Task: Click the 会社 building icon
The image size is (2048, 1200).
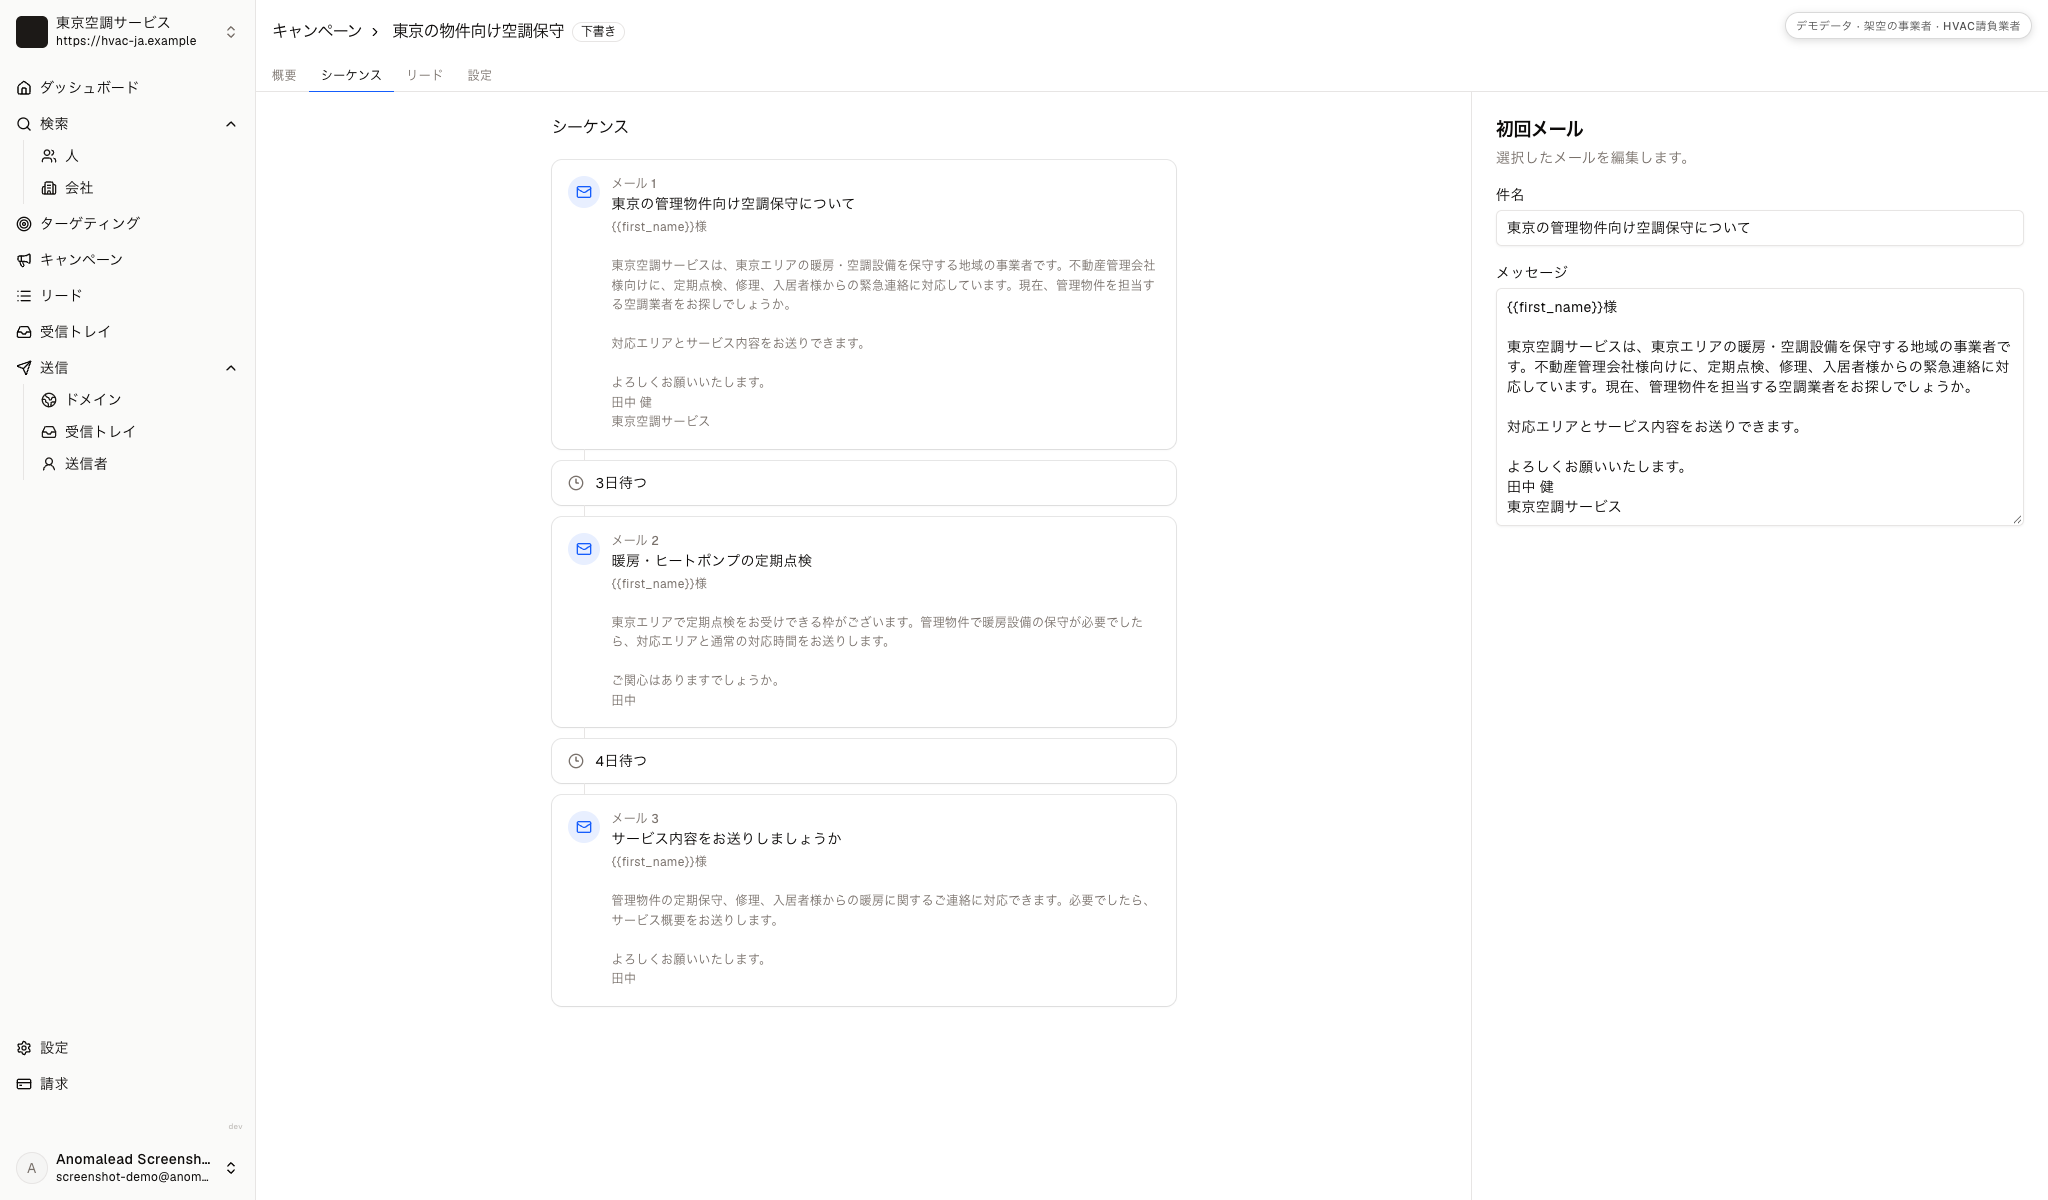Action: pyautogui.click(x=49, y=188)
